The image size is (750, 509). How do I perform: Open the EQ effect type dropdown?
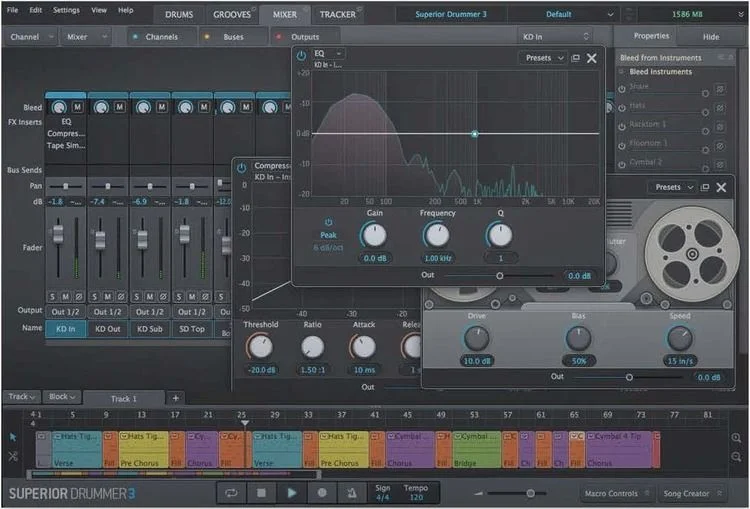point(328,53)
